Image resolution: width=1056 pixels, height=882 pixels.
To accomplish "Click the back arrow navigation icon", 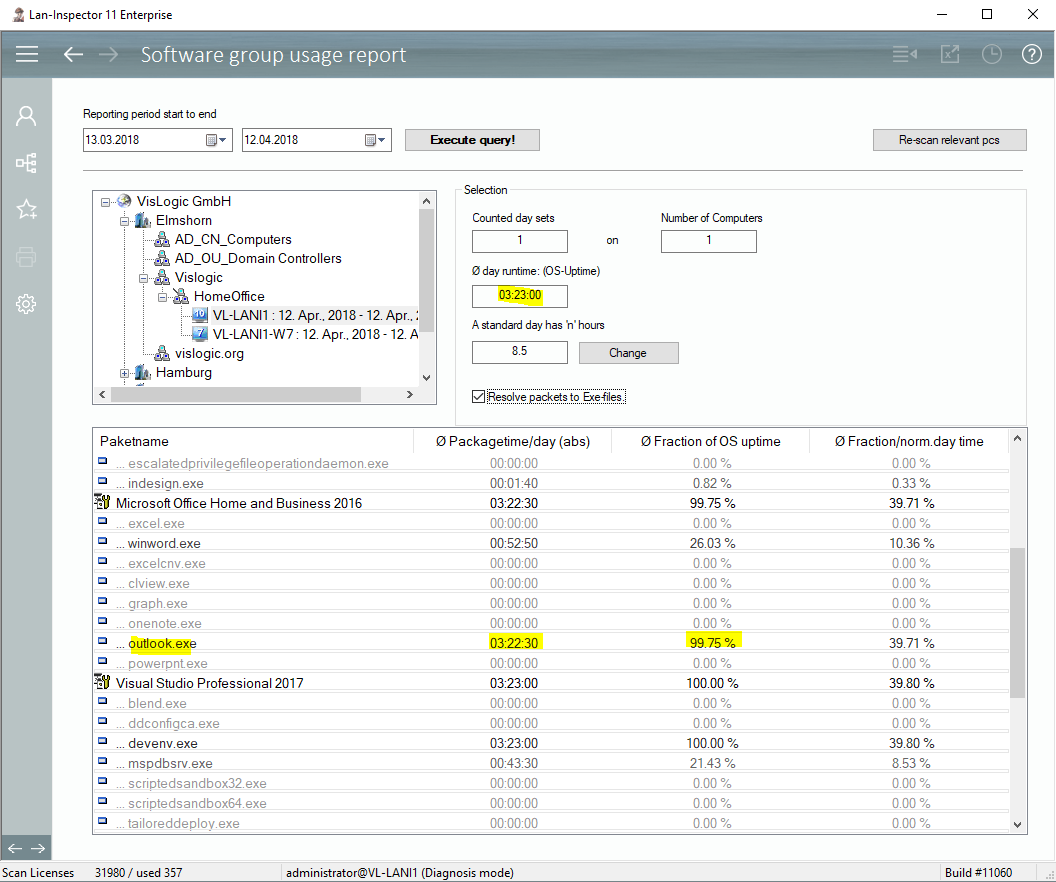I will tap(73, 54).
